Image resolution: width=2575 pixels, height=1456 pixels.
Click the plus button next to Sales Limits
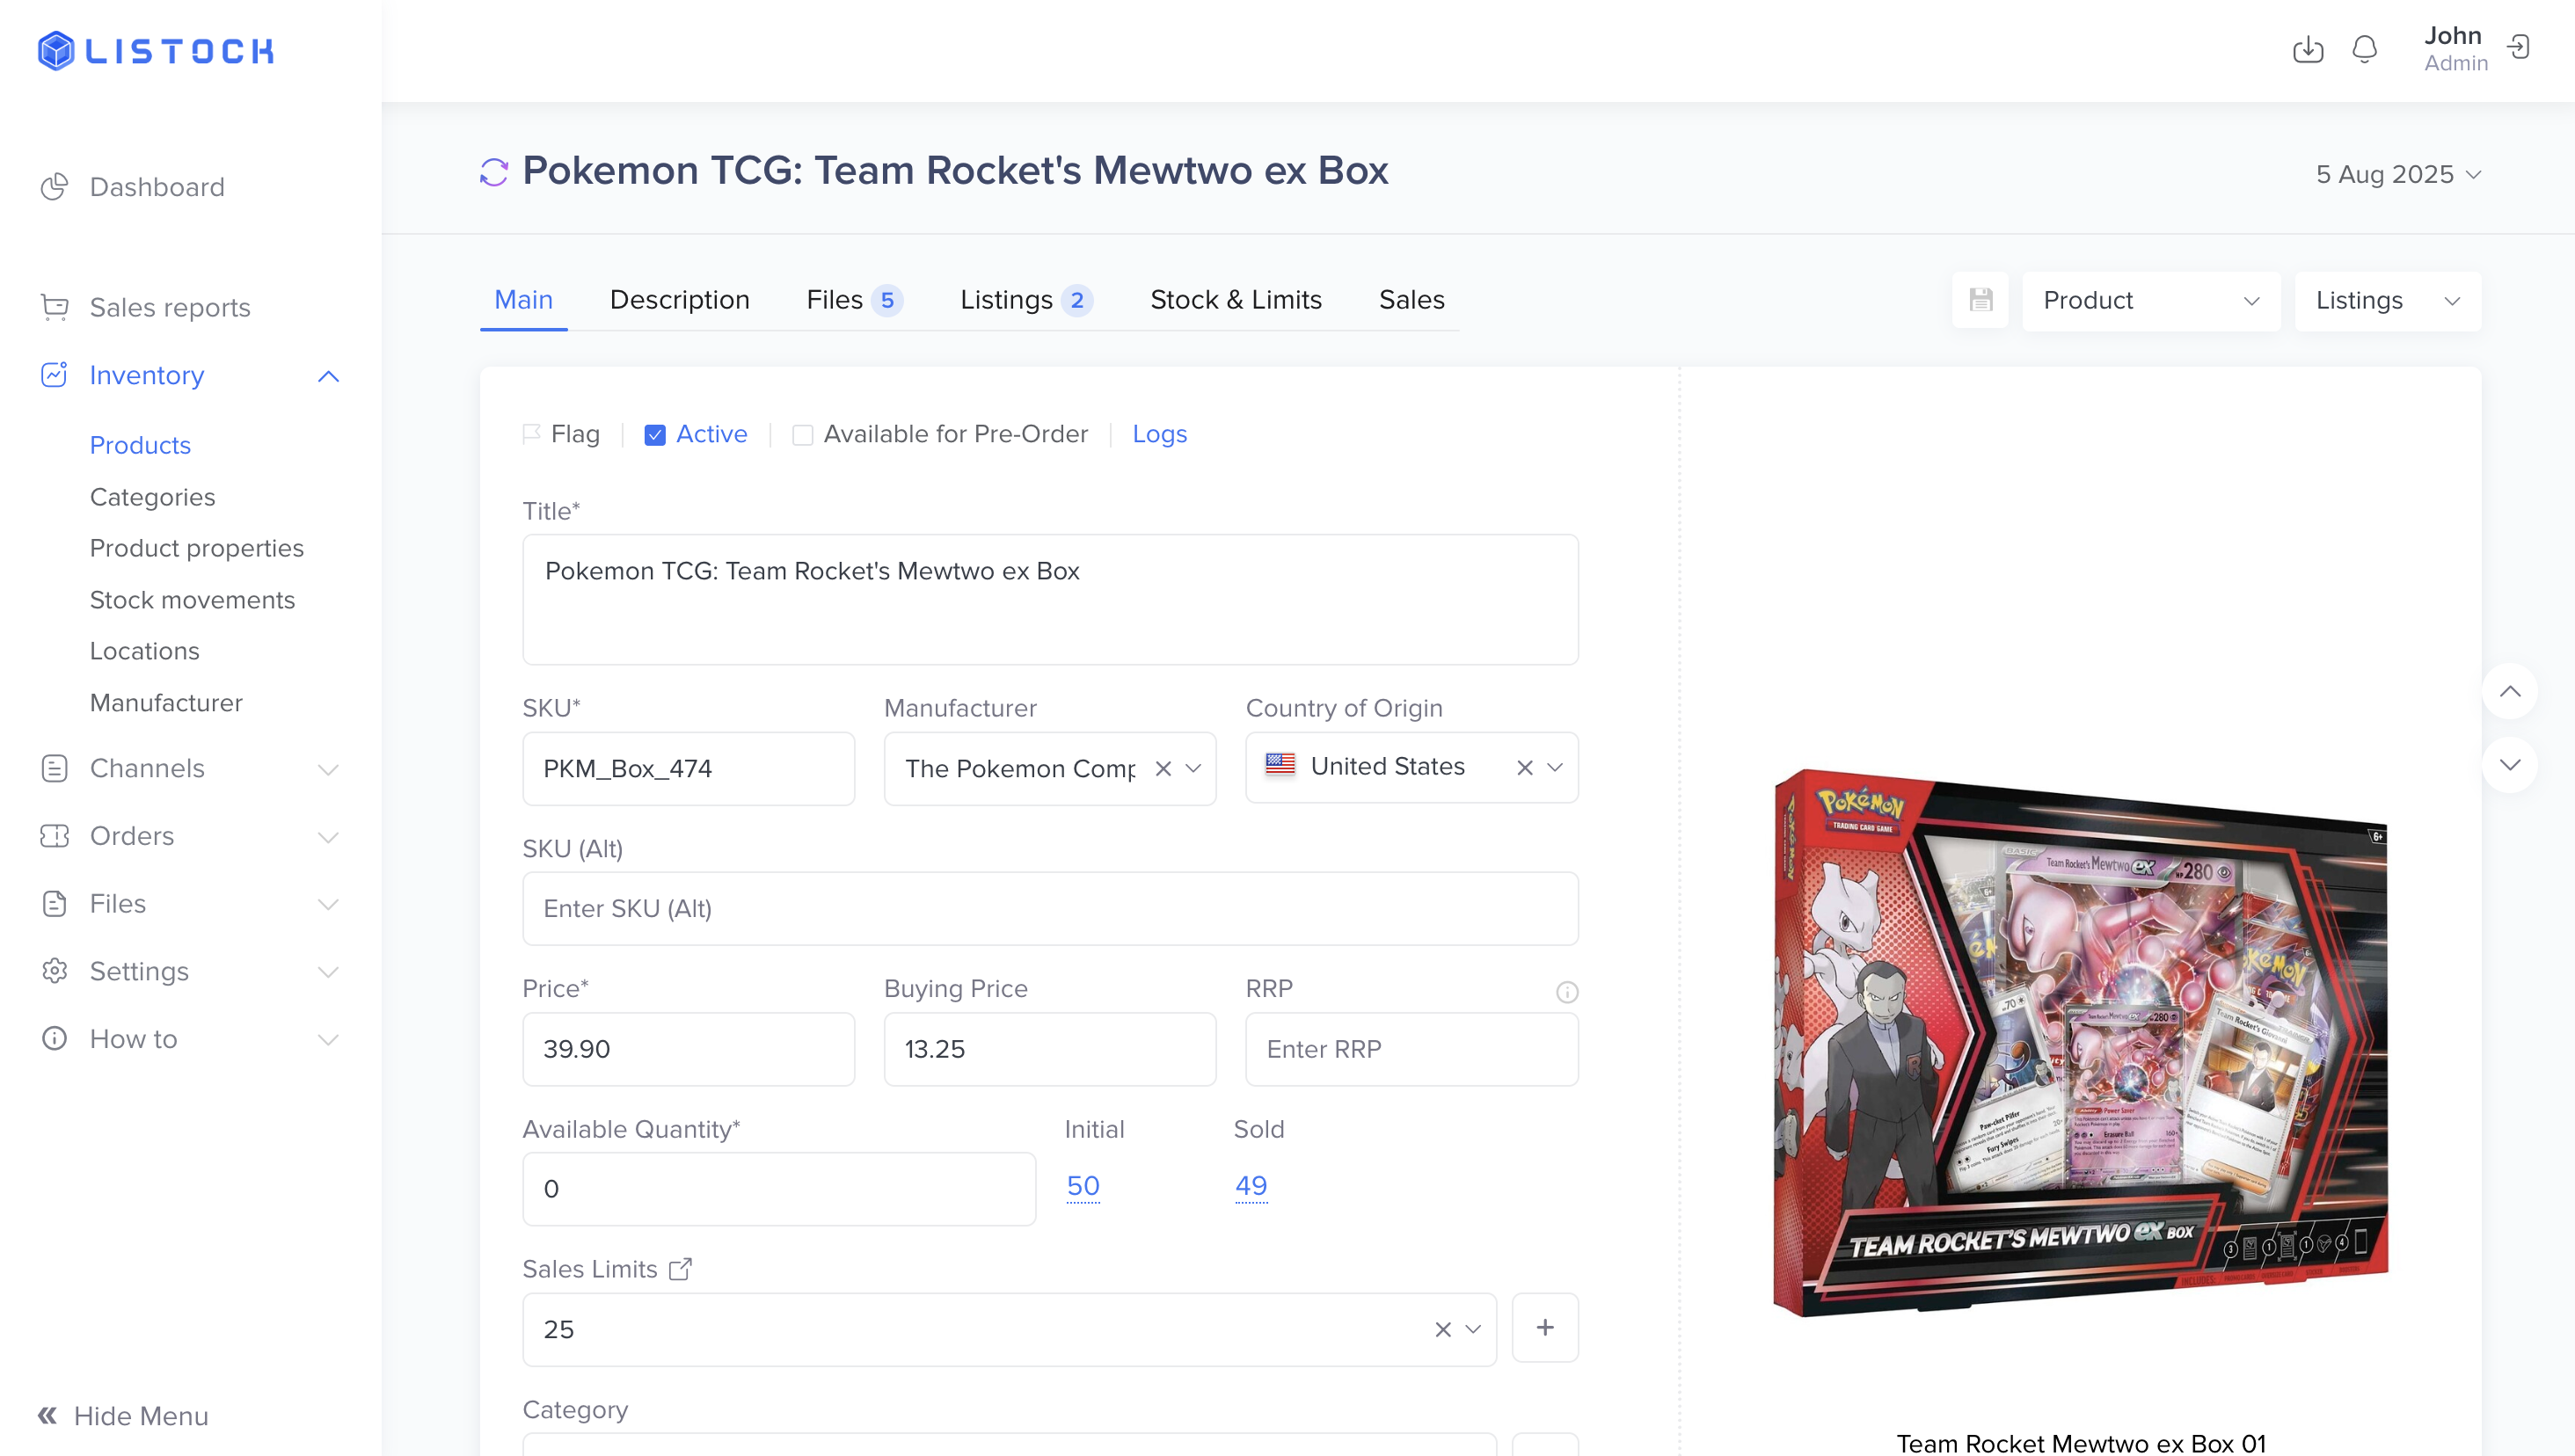click(x=1544, y=1327)
